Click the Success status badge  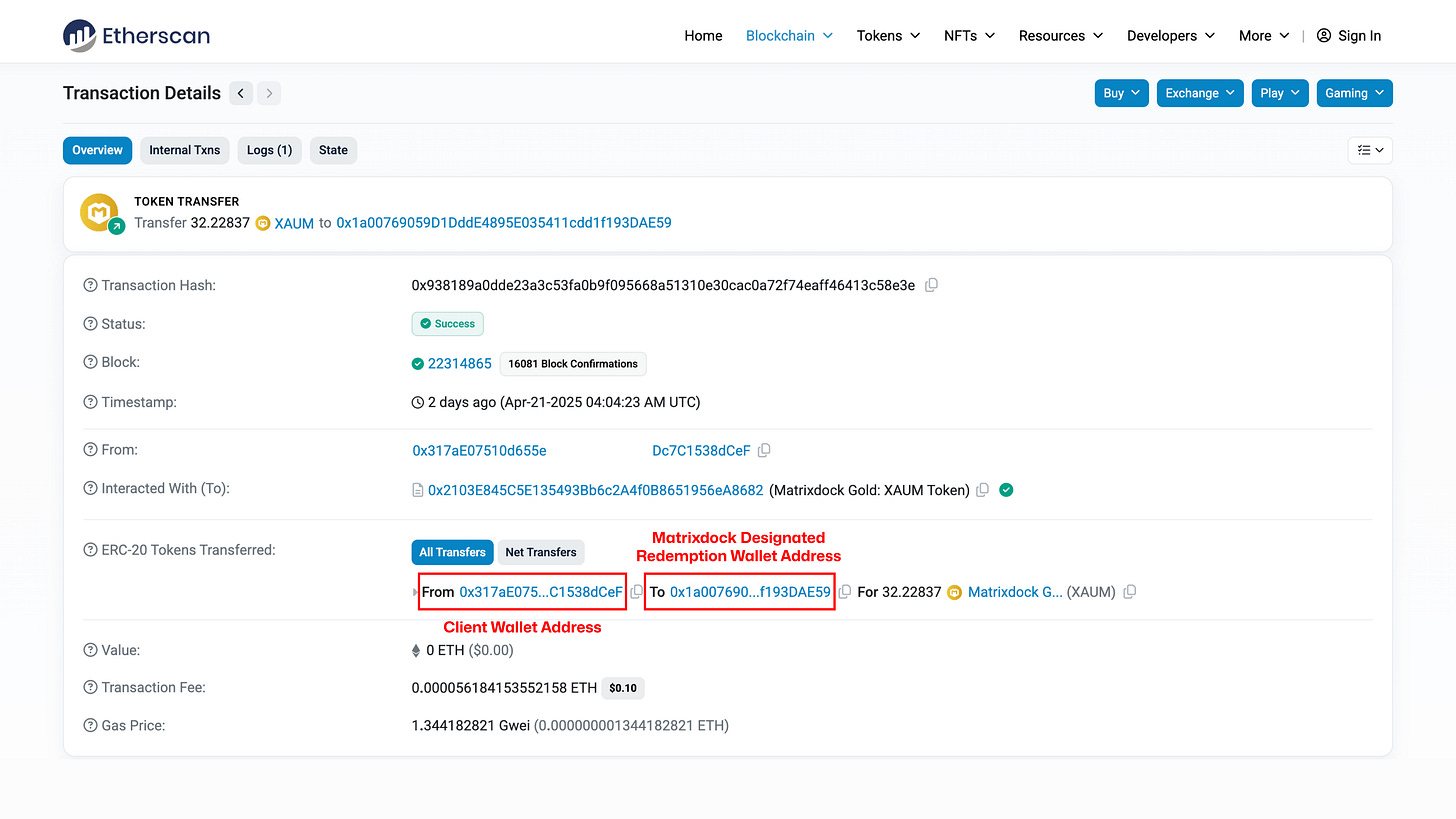(x=448, y=324)
